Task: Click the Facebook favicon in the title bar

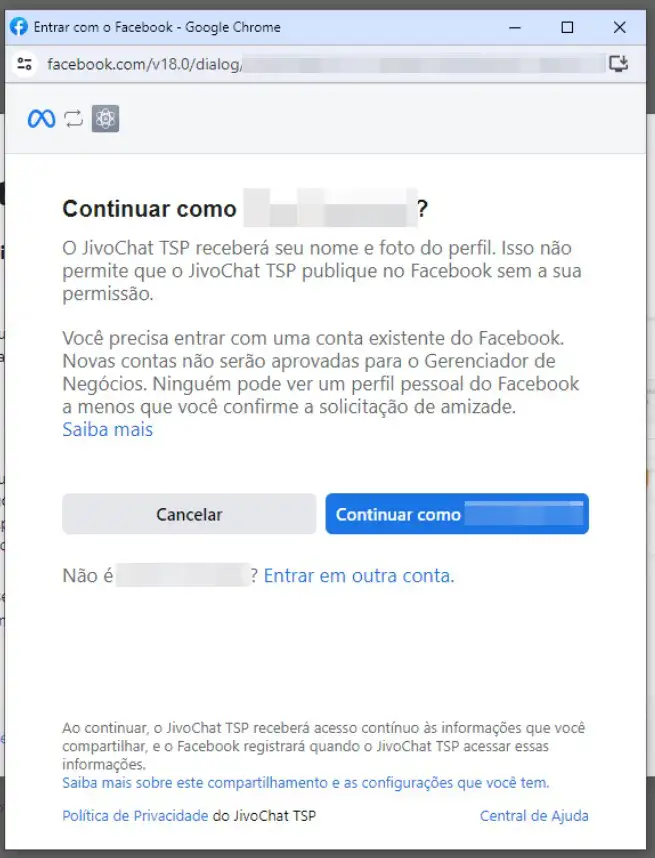Action: click(19, 26)
